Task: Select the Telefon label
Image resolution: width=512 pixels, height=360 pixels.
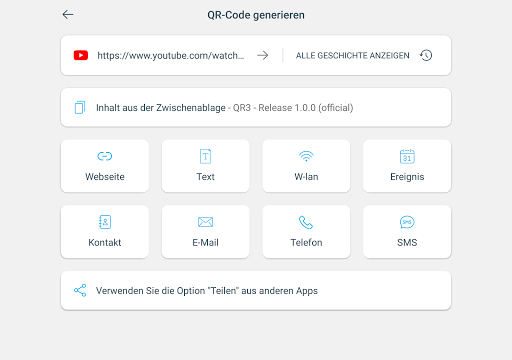Action: click(306, 242)
